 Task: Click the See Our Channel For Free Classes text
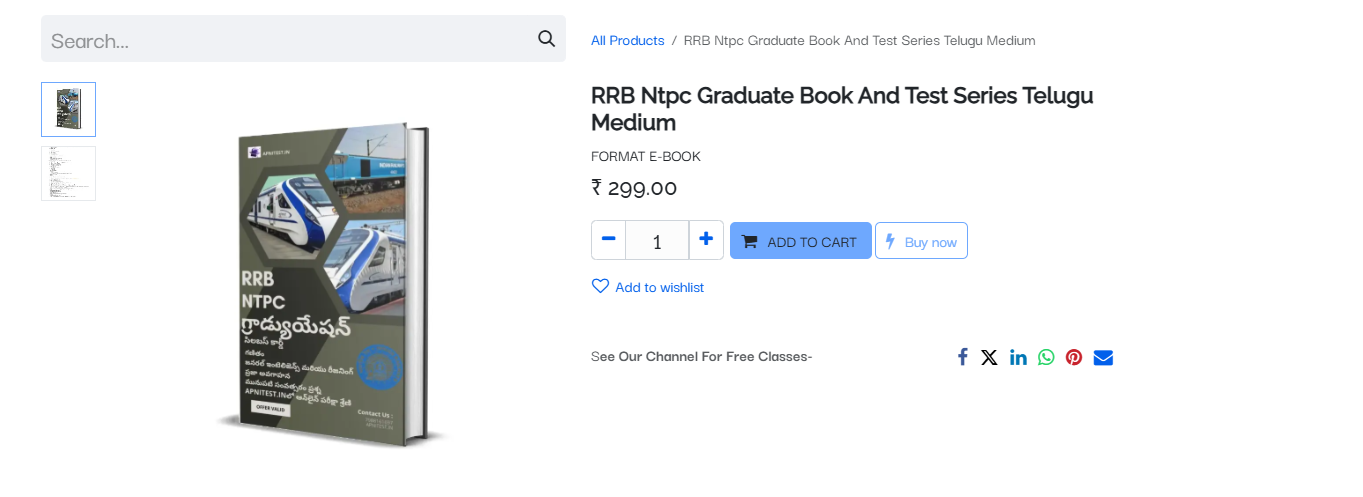click(701, 356)
